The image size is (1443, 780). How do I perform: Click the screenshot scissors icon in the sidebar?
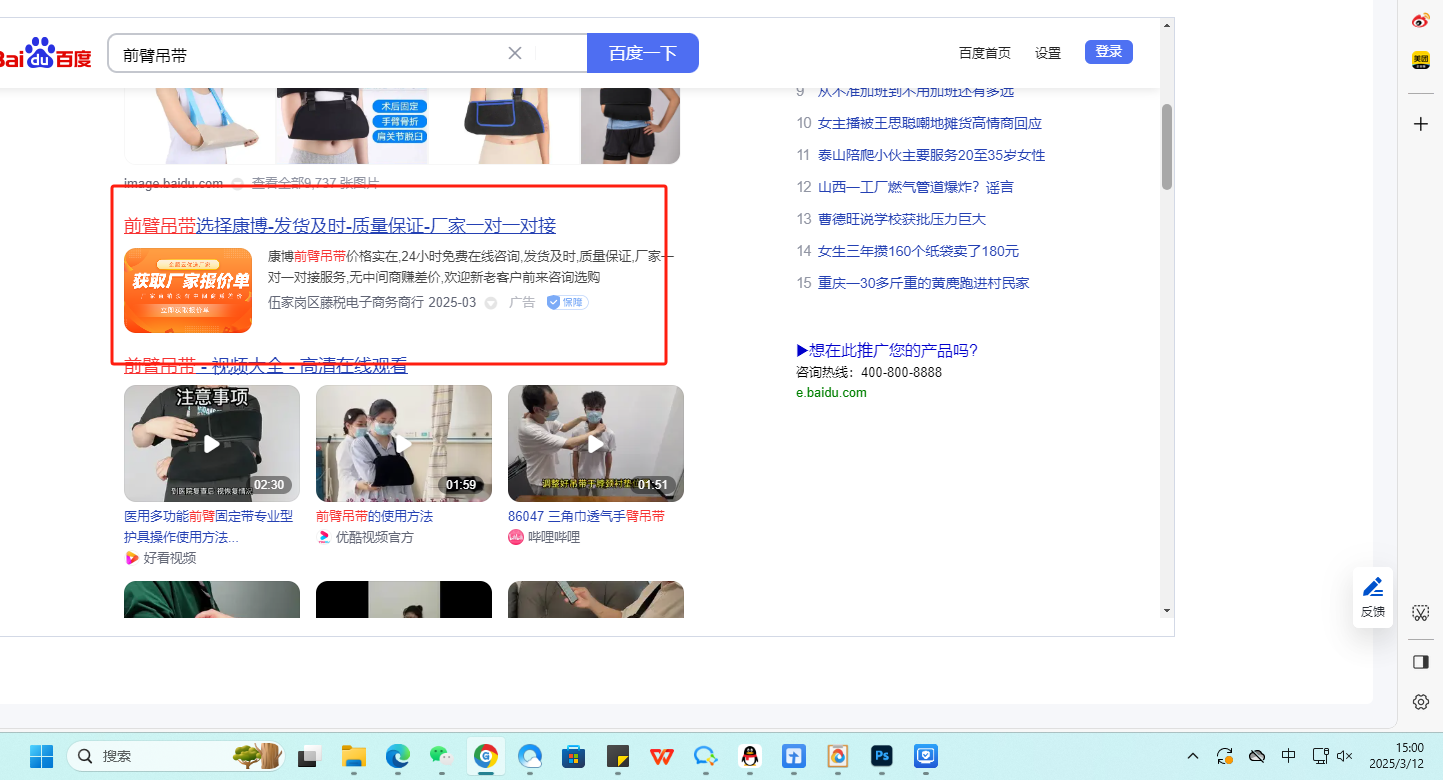coord(1420,612)
